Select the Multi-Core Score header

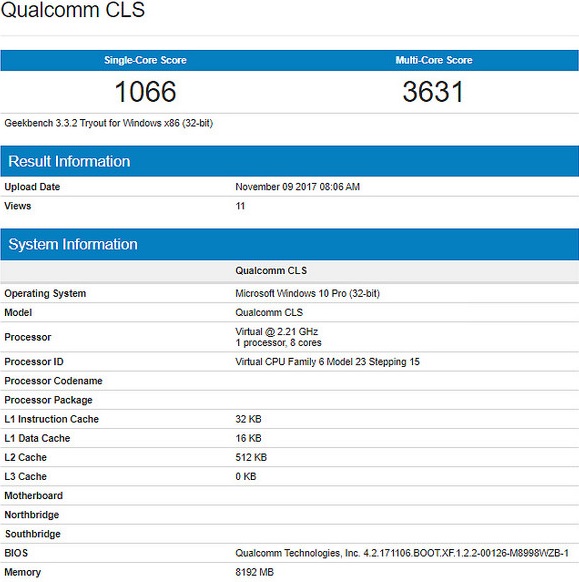pos(434,60)
